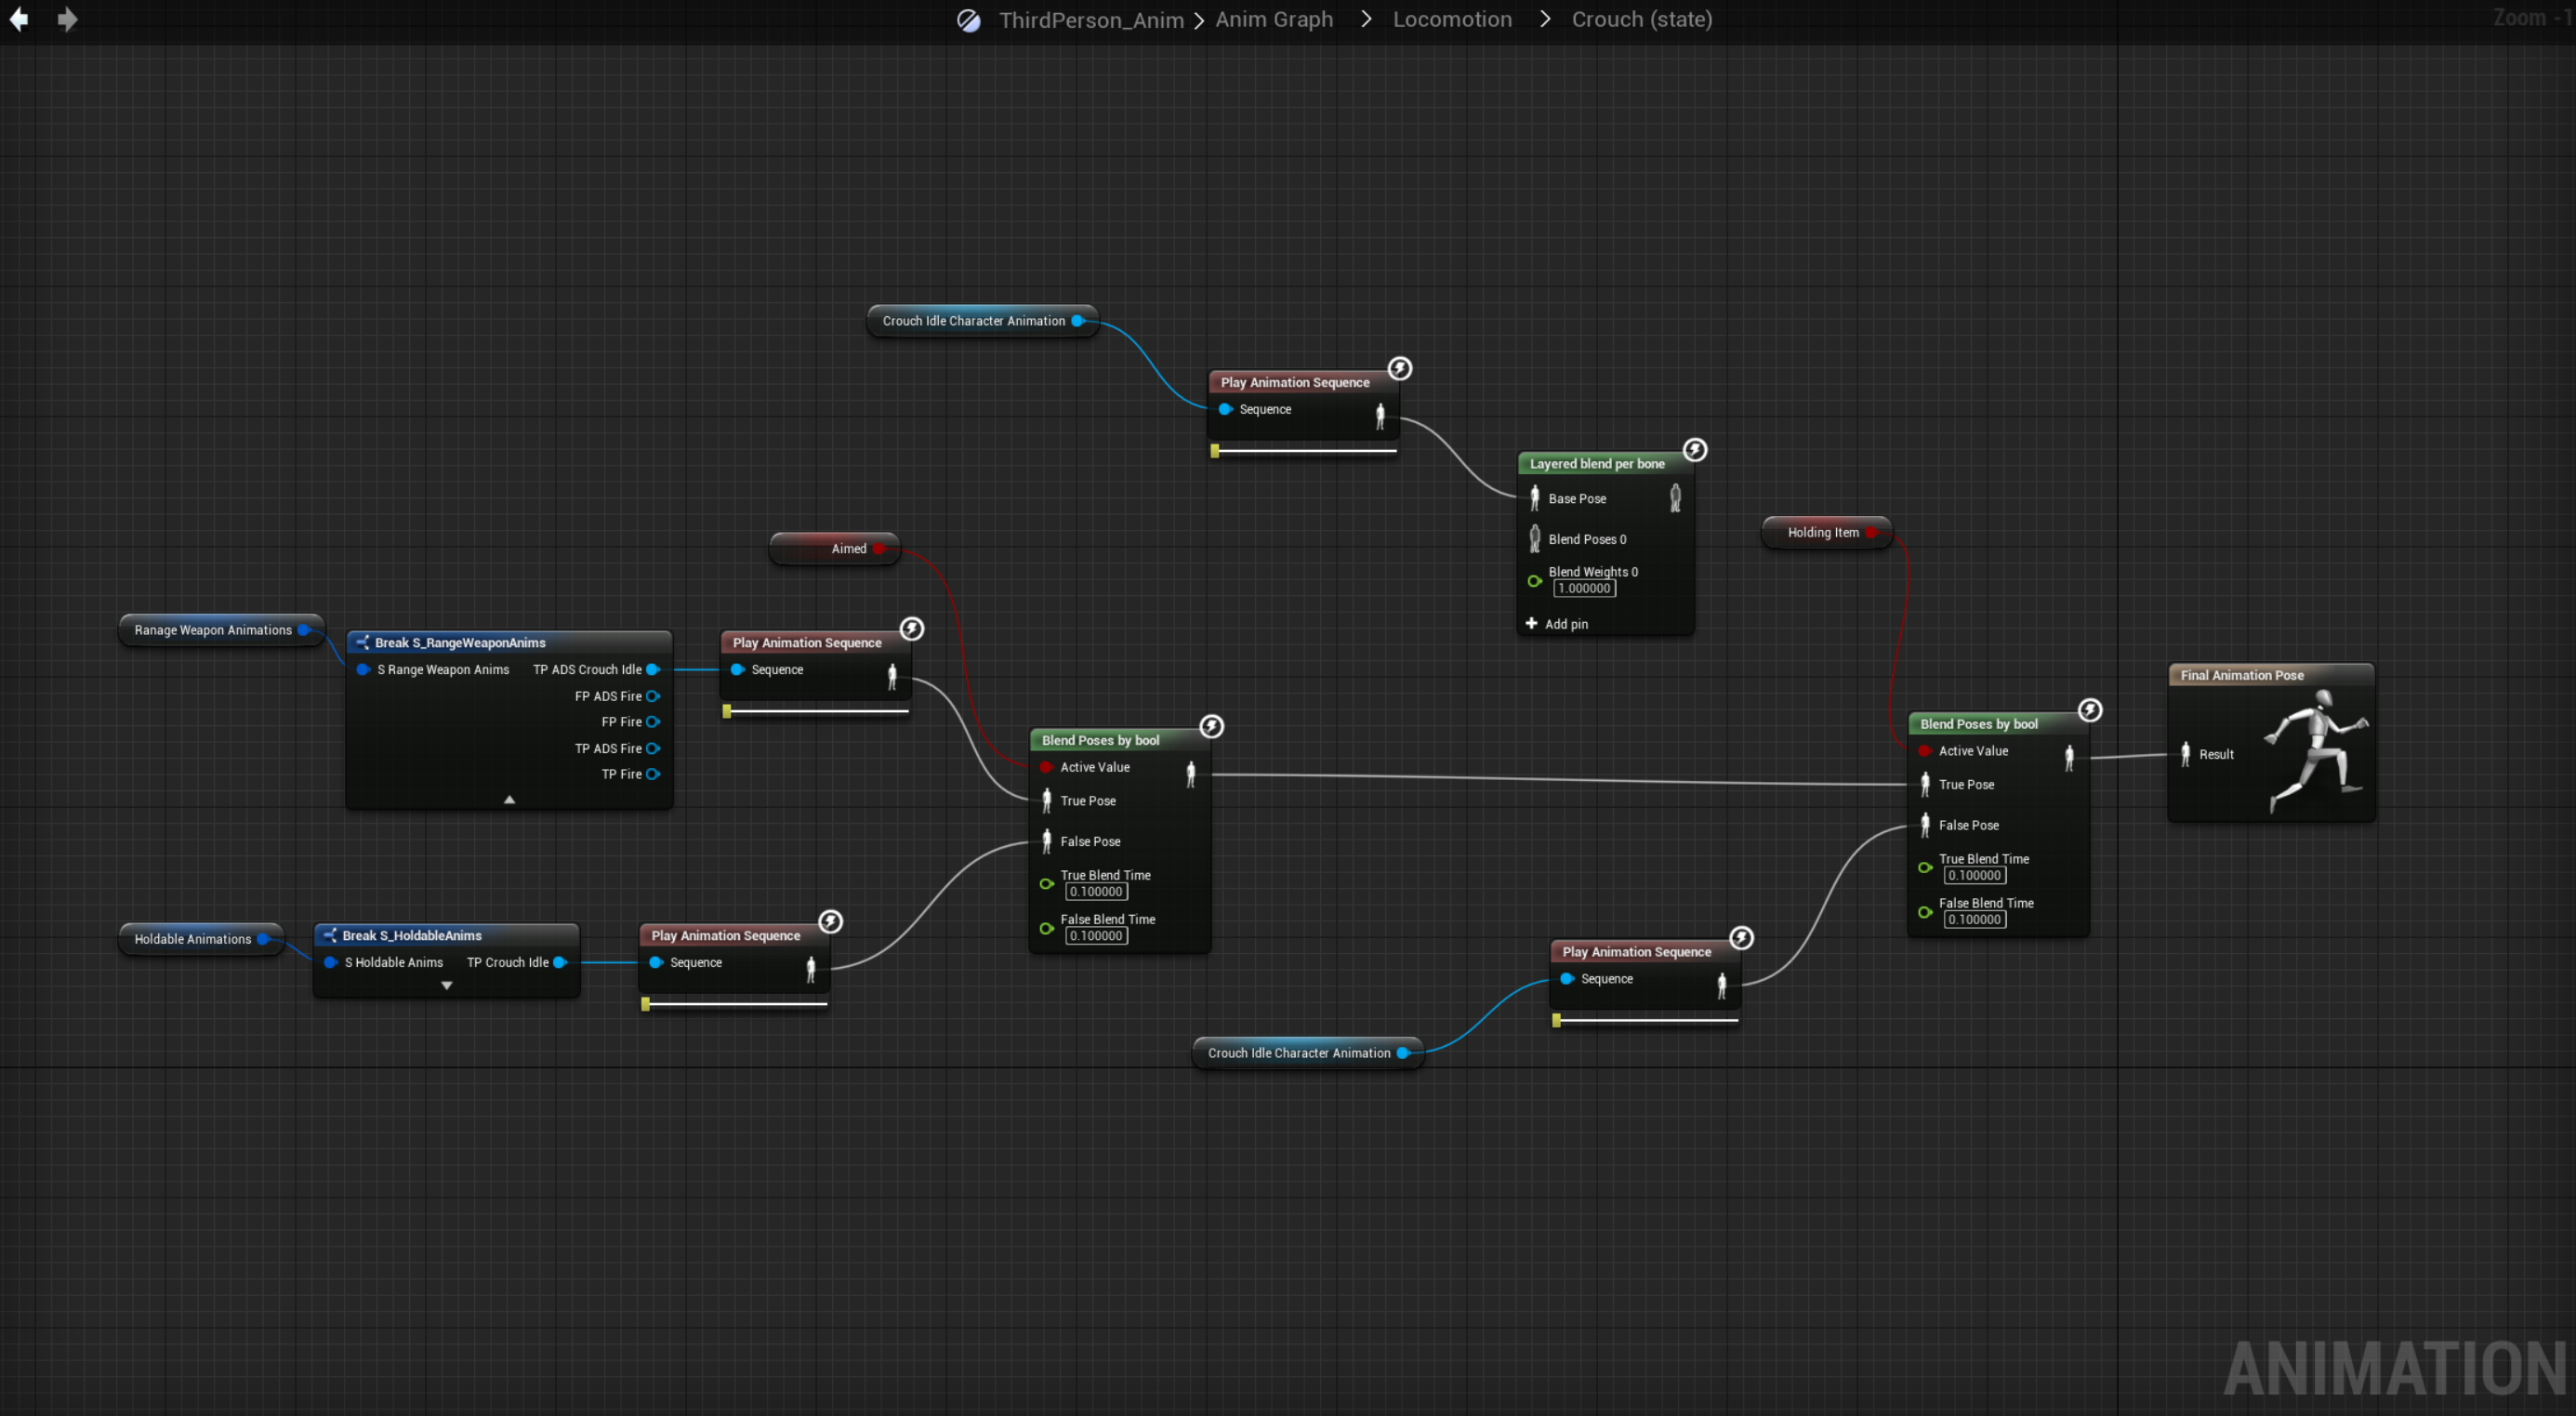Screen dimensions: 2576x1416
Task: Click Add pin plus icon on Layered blend node
Action: [x=1531, y=623]
